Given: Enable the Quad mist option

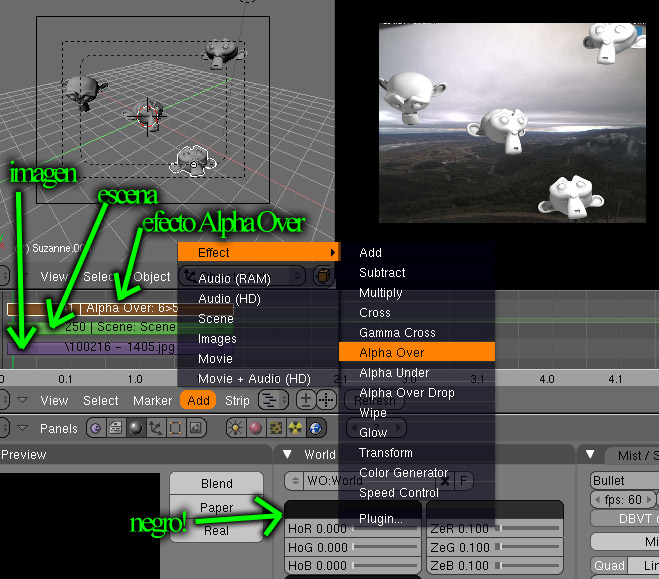Looking at the screenshot, I should (609, 566).
